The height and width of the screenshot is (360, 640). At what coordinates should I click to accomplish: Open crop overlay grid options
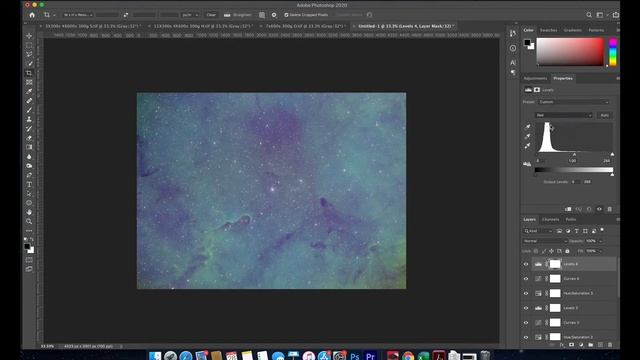coord(262,15)
